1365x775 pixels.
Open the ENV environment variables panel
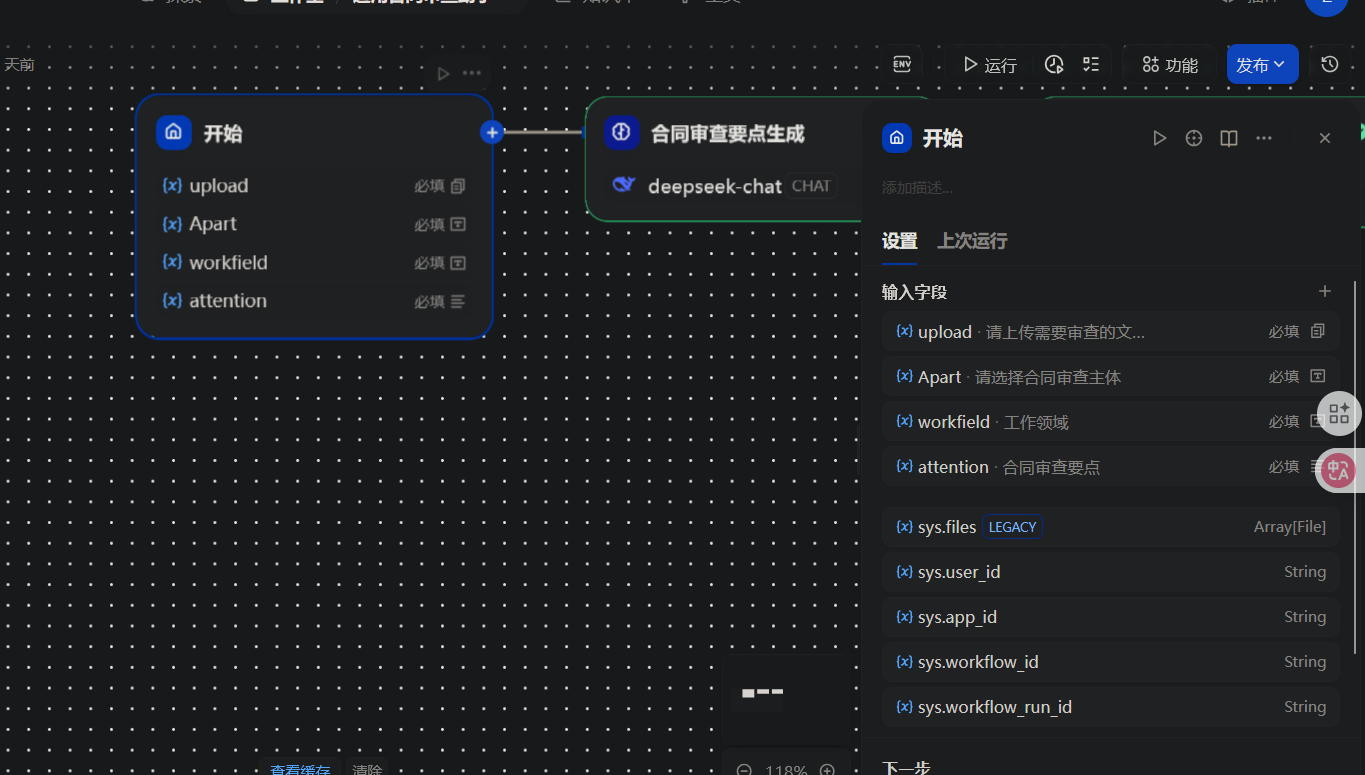901,64
